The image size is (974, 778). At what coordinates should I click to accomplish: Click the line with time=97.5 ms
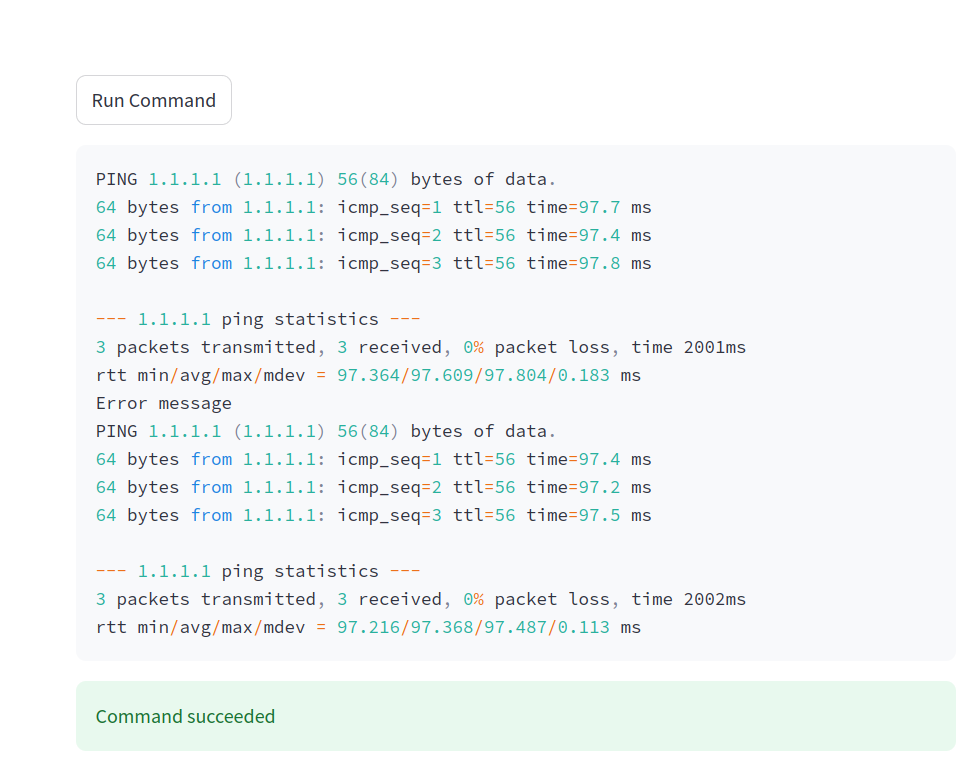373,516
